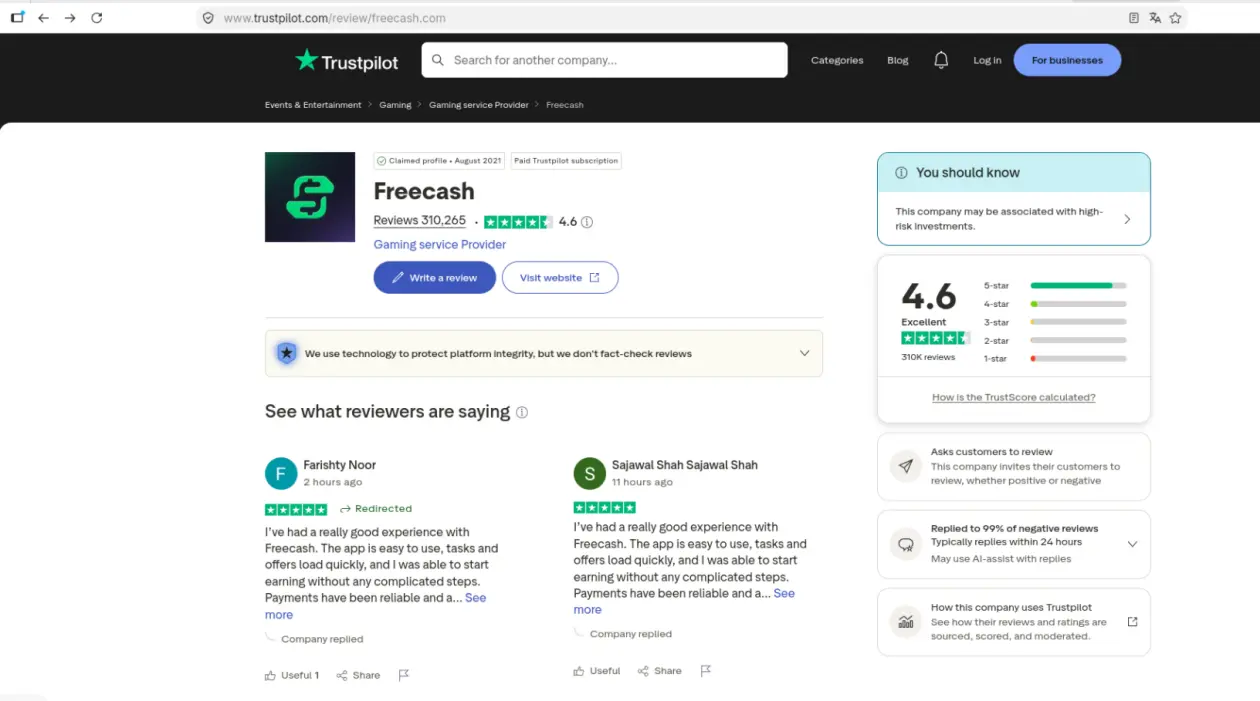Click the translate page icon
Screen dimensions: 1260x701
[1155, 18]
